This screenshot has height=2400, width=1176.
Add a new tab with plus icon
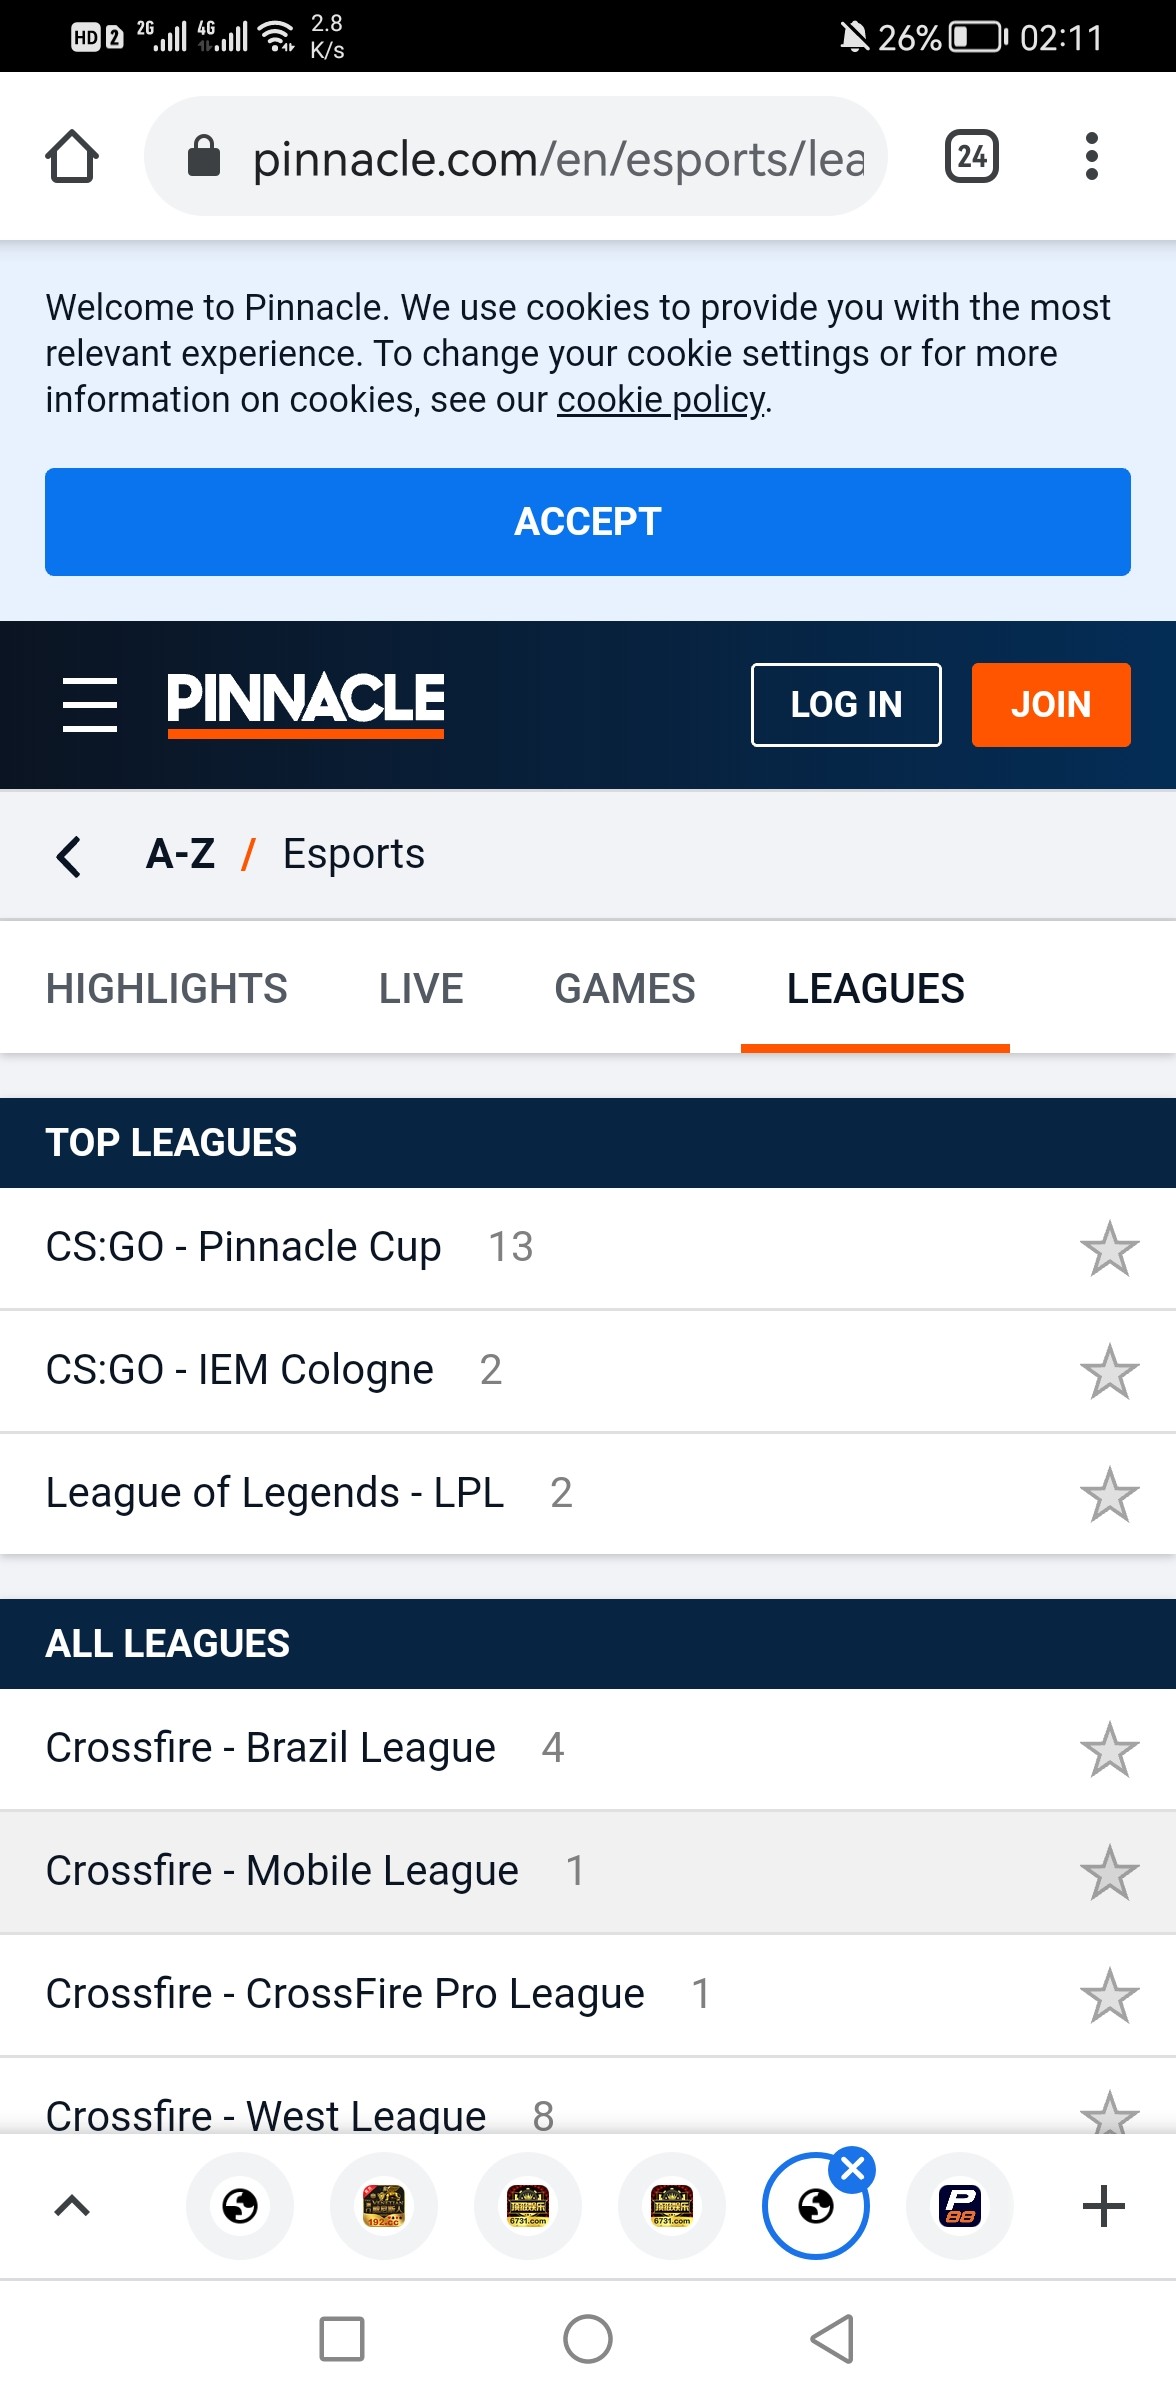click(x=1103, y=2206)
